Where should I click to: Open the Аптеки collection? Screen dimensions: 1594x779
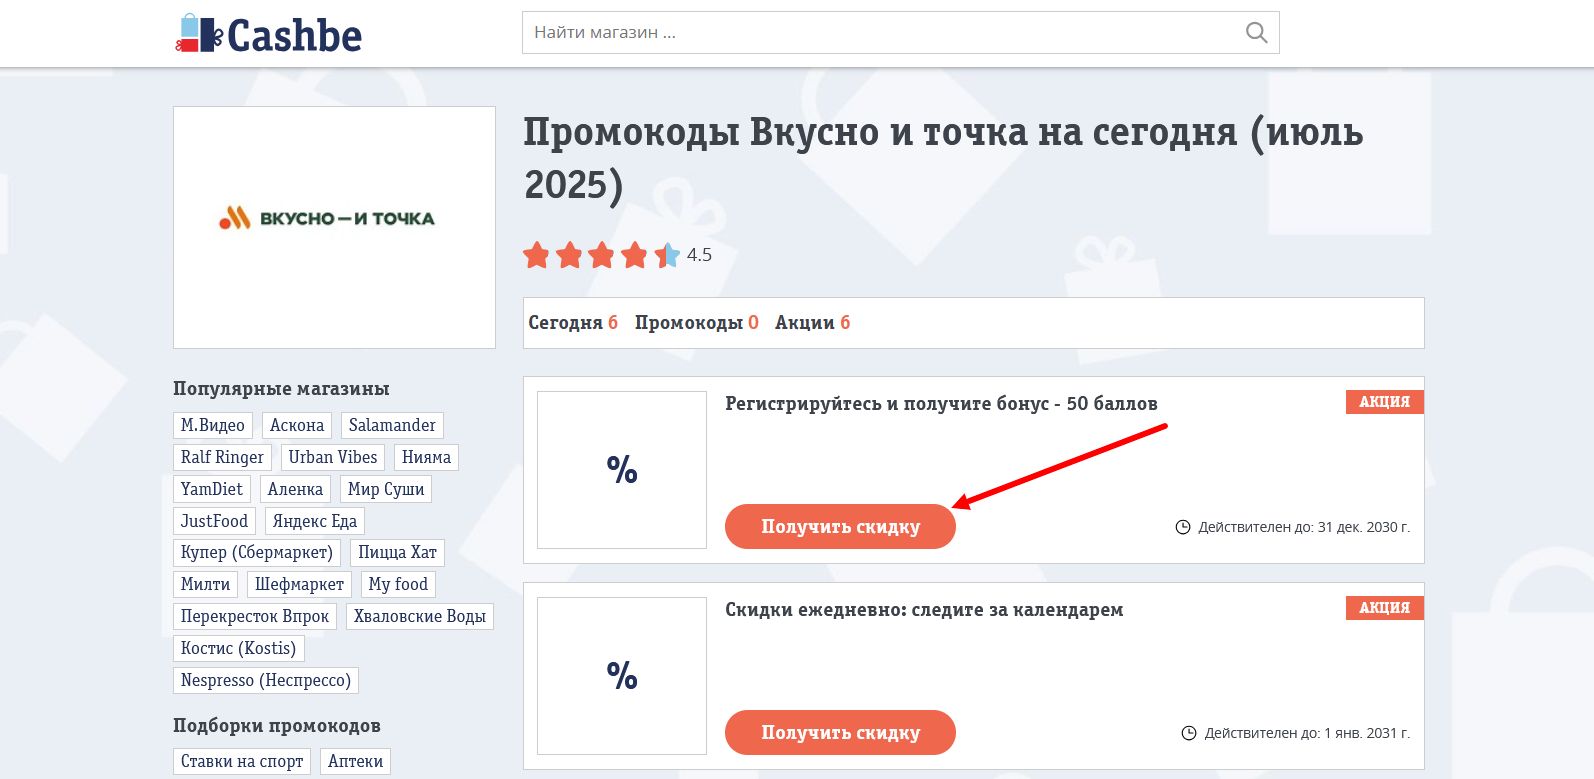pos(356,761)
